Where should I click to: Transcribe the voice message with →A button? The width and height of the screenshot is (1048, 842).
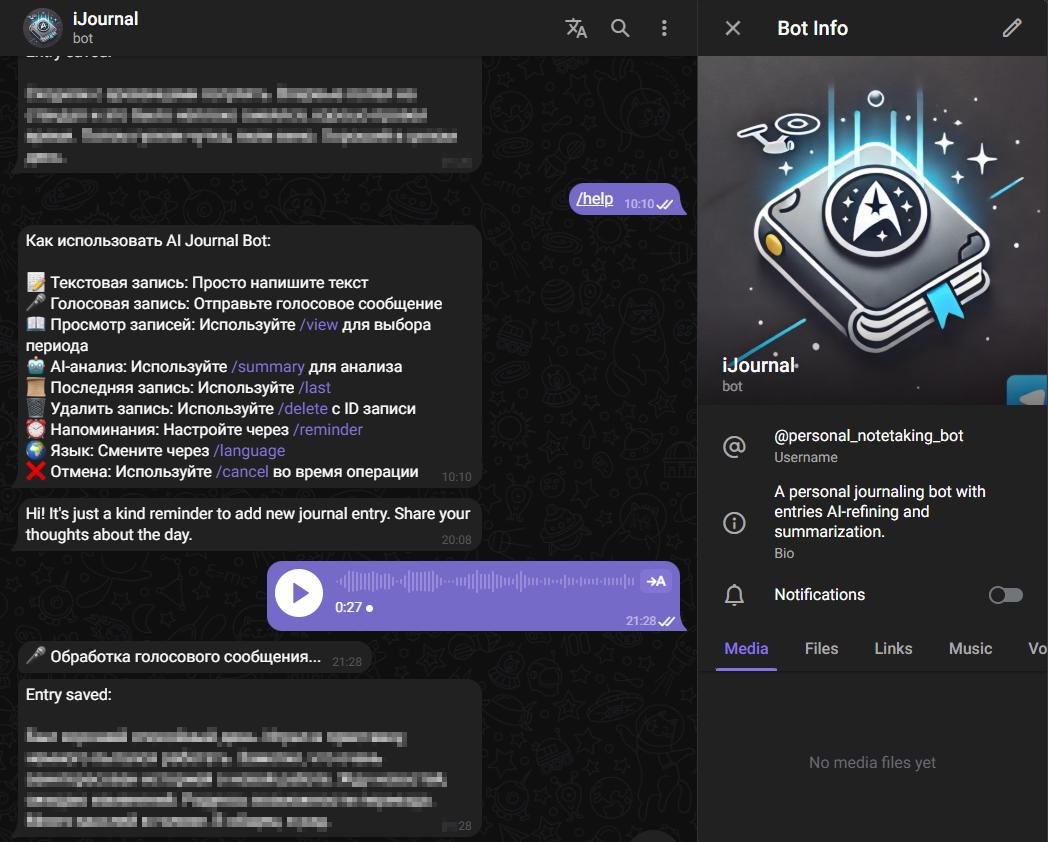[655, 581]
